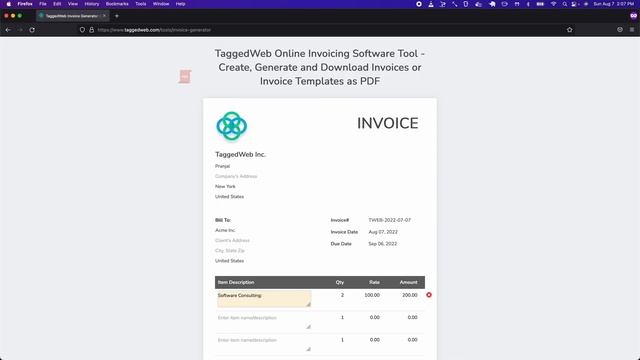Image resolution: width=640 pixels, height=360 pixels.
Task: Open the Firefox app menu
Action: (25, 4)
